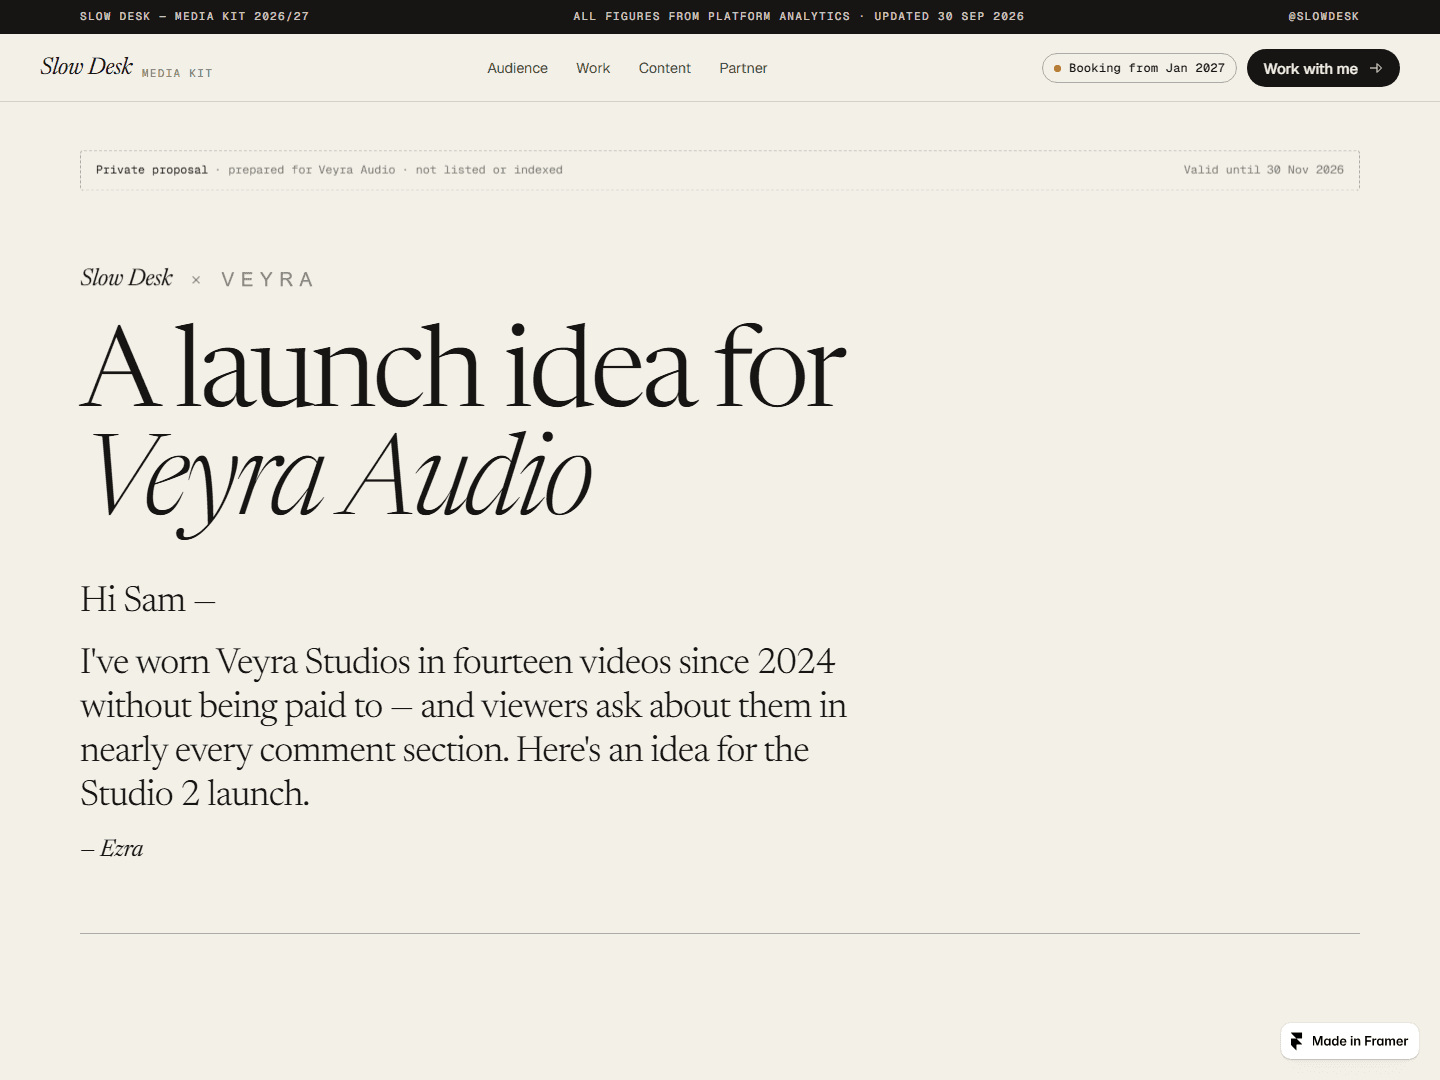This screenshot has height=1080, width=1440.
Task: Click the arrow icon in Work with me
Action: click(x=1376, y=68)
